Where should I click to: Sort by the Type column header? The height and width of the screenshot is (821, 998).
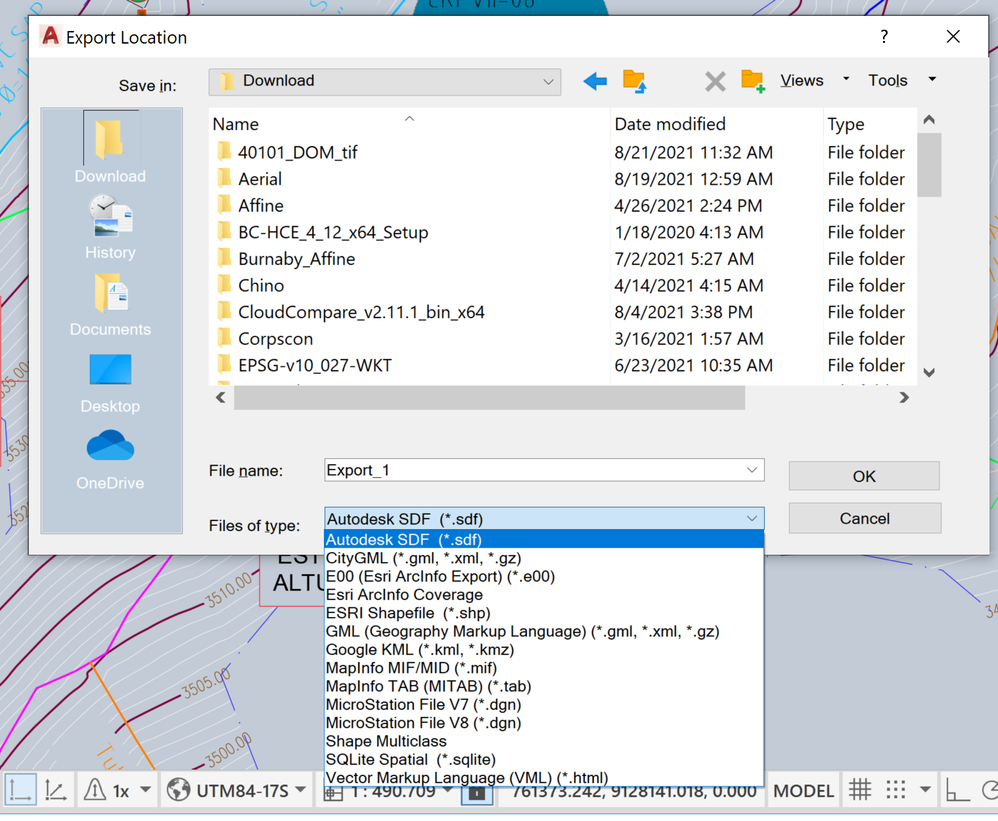pos(869,123)
